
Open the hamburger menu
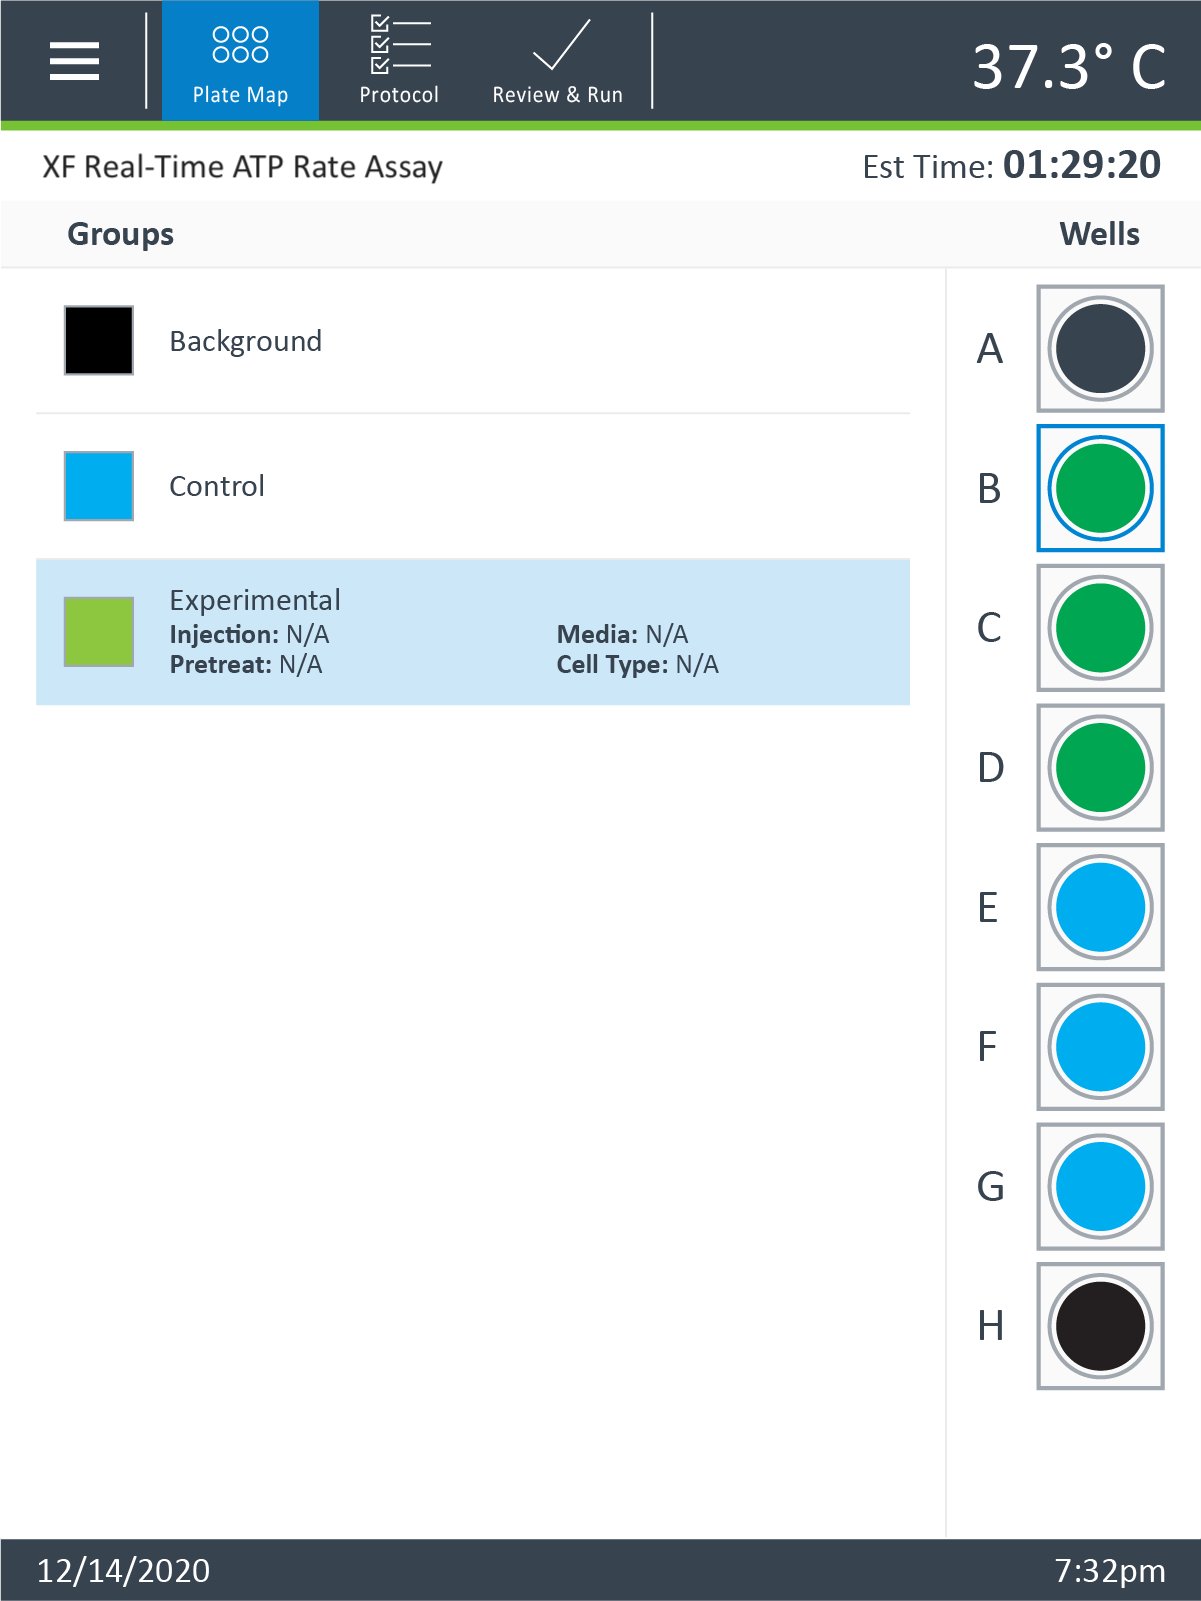(75, 61)
